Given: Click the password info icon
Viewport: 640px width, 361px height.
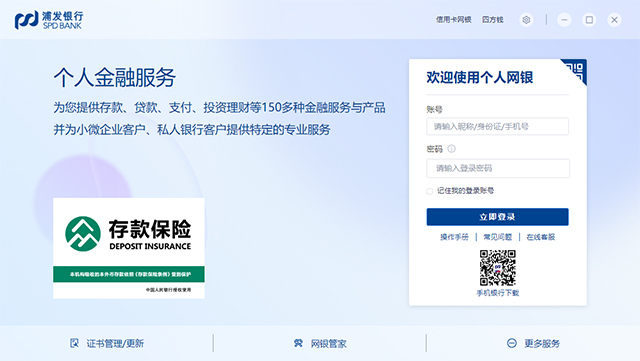Looking at the screenshot, I should pos(451,149).
